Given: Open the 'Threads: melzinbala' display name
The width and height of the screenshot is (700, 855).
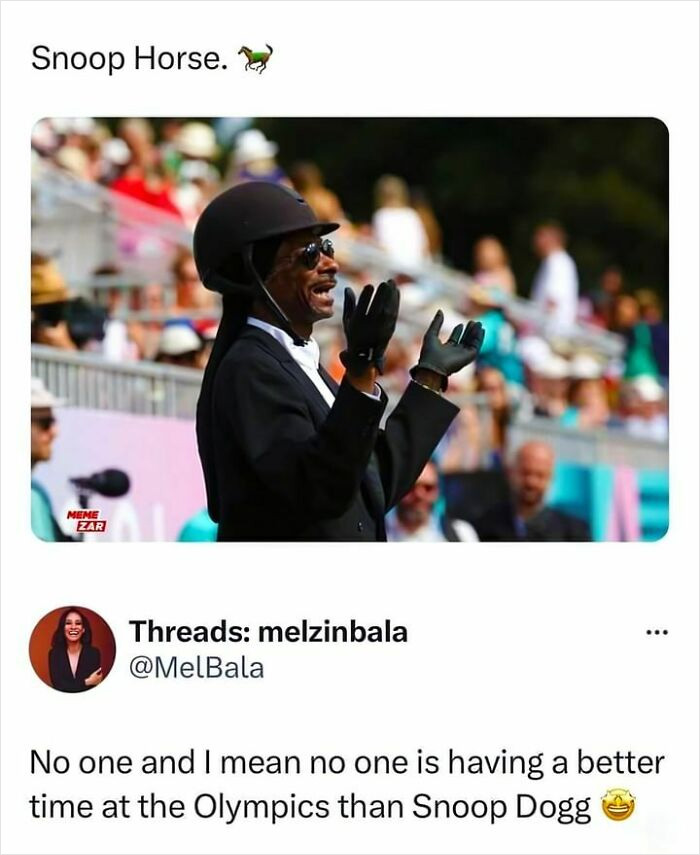Looking at the screenshot, I should (268, 633).
